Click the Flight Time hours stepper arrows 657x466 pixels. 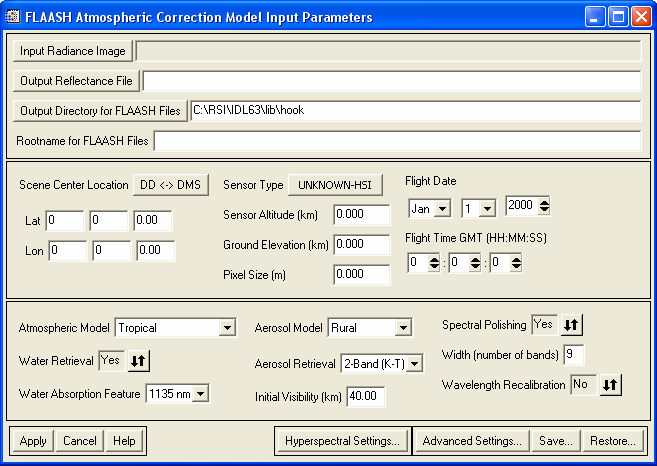pyautogui.click(x=434, y=263)
